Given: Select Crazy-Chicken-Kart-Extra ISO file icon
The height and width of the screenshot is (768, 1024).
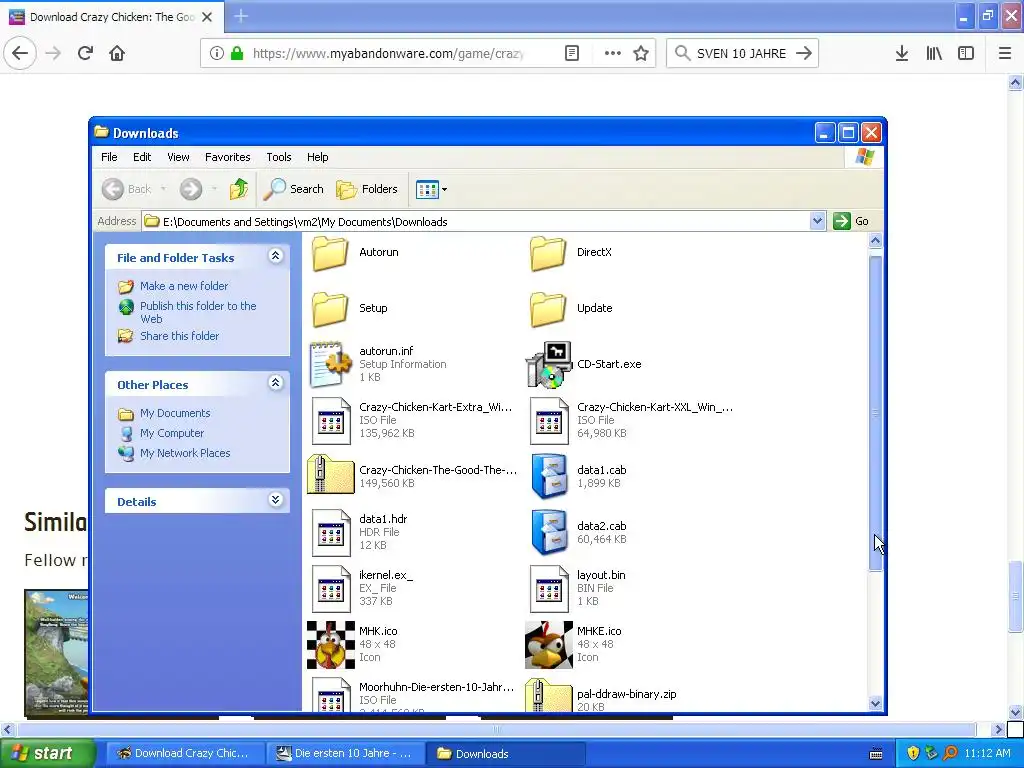Looking at the screenshot, I should tap(330, 421).
